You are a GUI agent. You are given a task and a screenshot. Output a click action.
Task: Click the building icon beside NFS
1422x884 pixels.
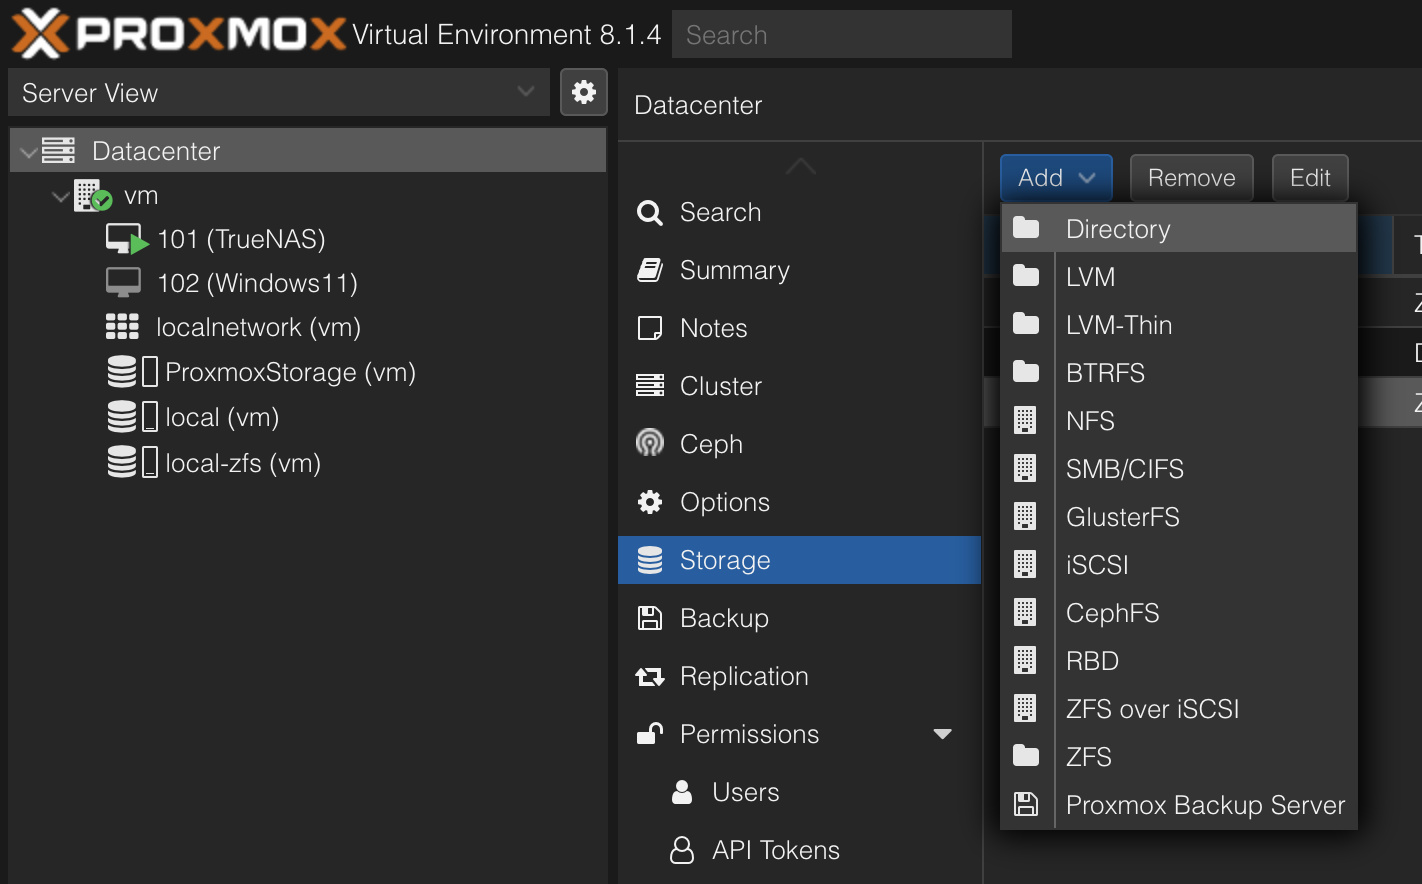pyautogui.click(x=1025, y=420)
